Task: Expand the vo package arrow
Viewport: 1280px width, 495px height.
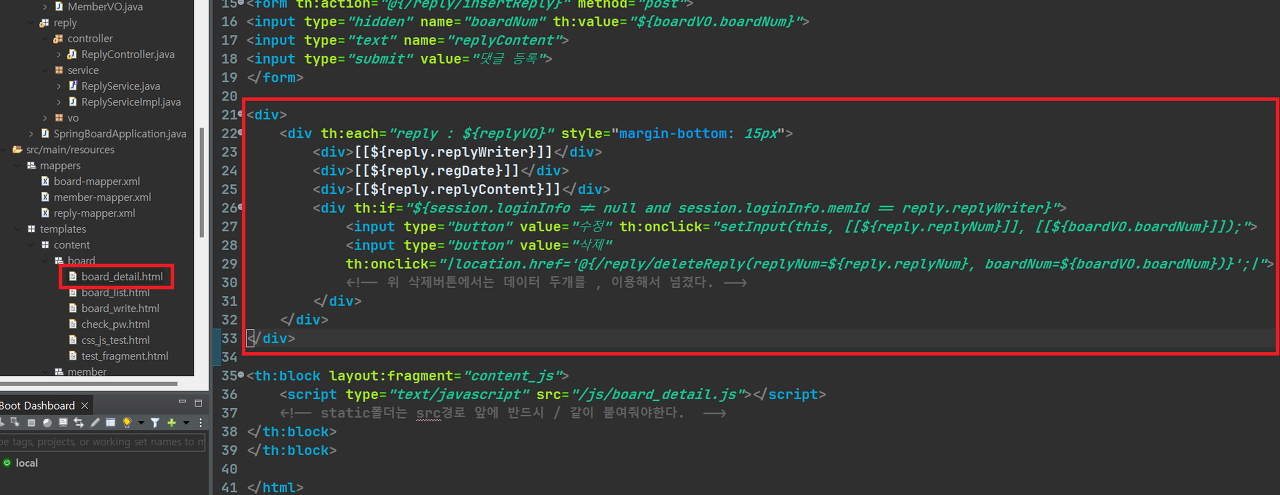Action: tap(45, 118)
